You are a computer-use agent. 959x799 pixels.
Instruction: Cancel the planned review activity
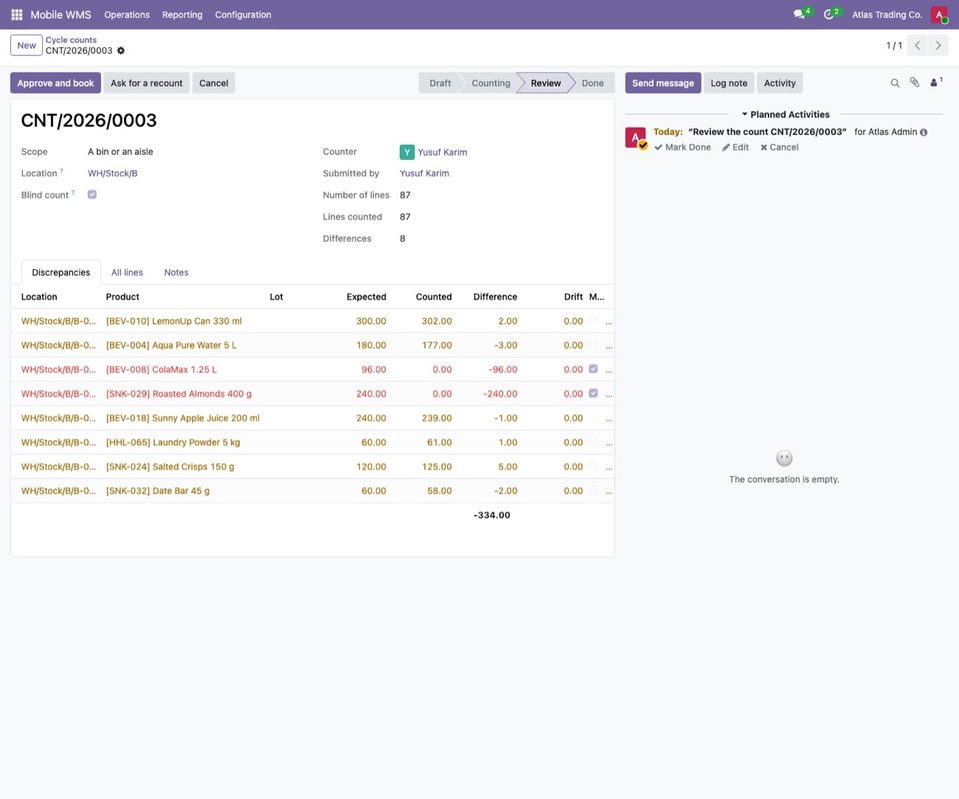pos(779,147)
